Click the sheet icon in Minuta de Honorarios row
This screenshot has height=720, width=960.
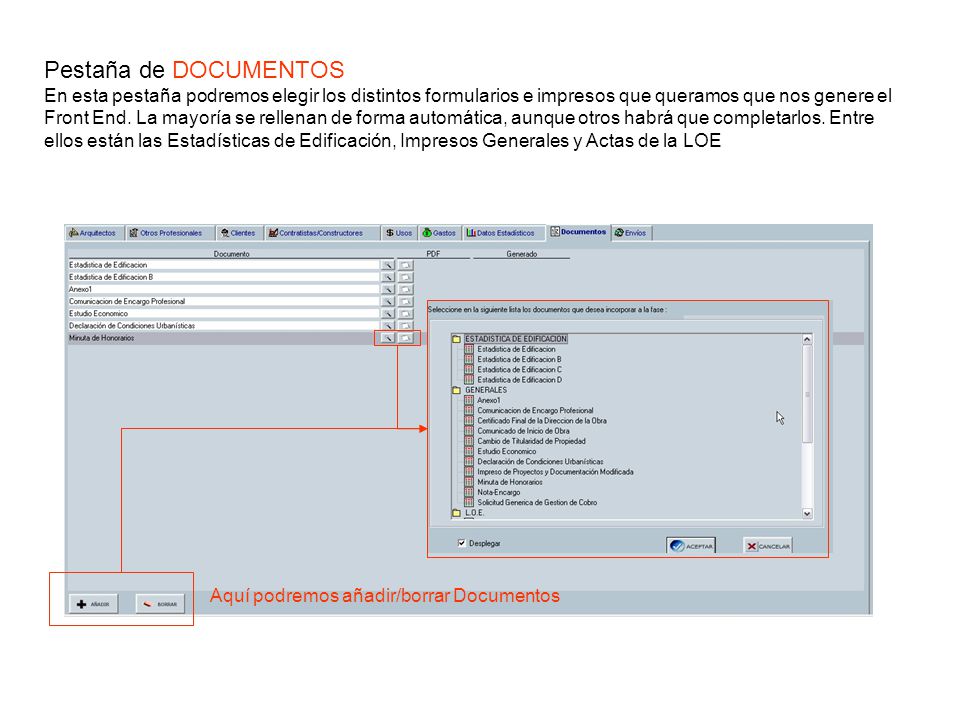pyautogui.click(x=405, y=338)
